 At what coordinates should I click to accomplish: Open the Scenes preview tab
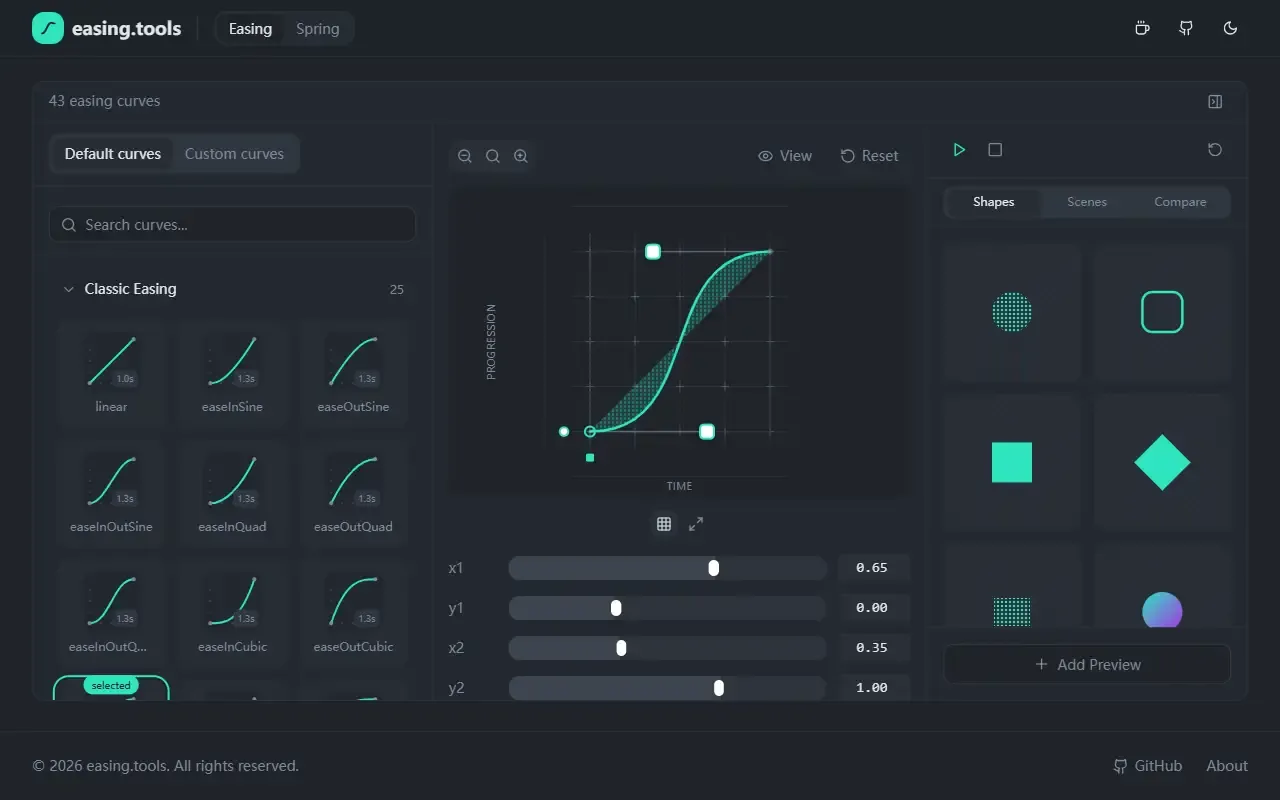pyautogui.click(x=1087, y=202)
